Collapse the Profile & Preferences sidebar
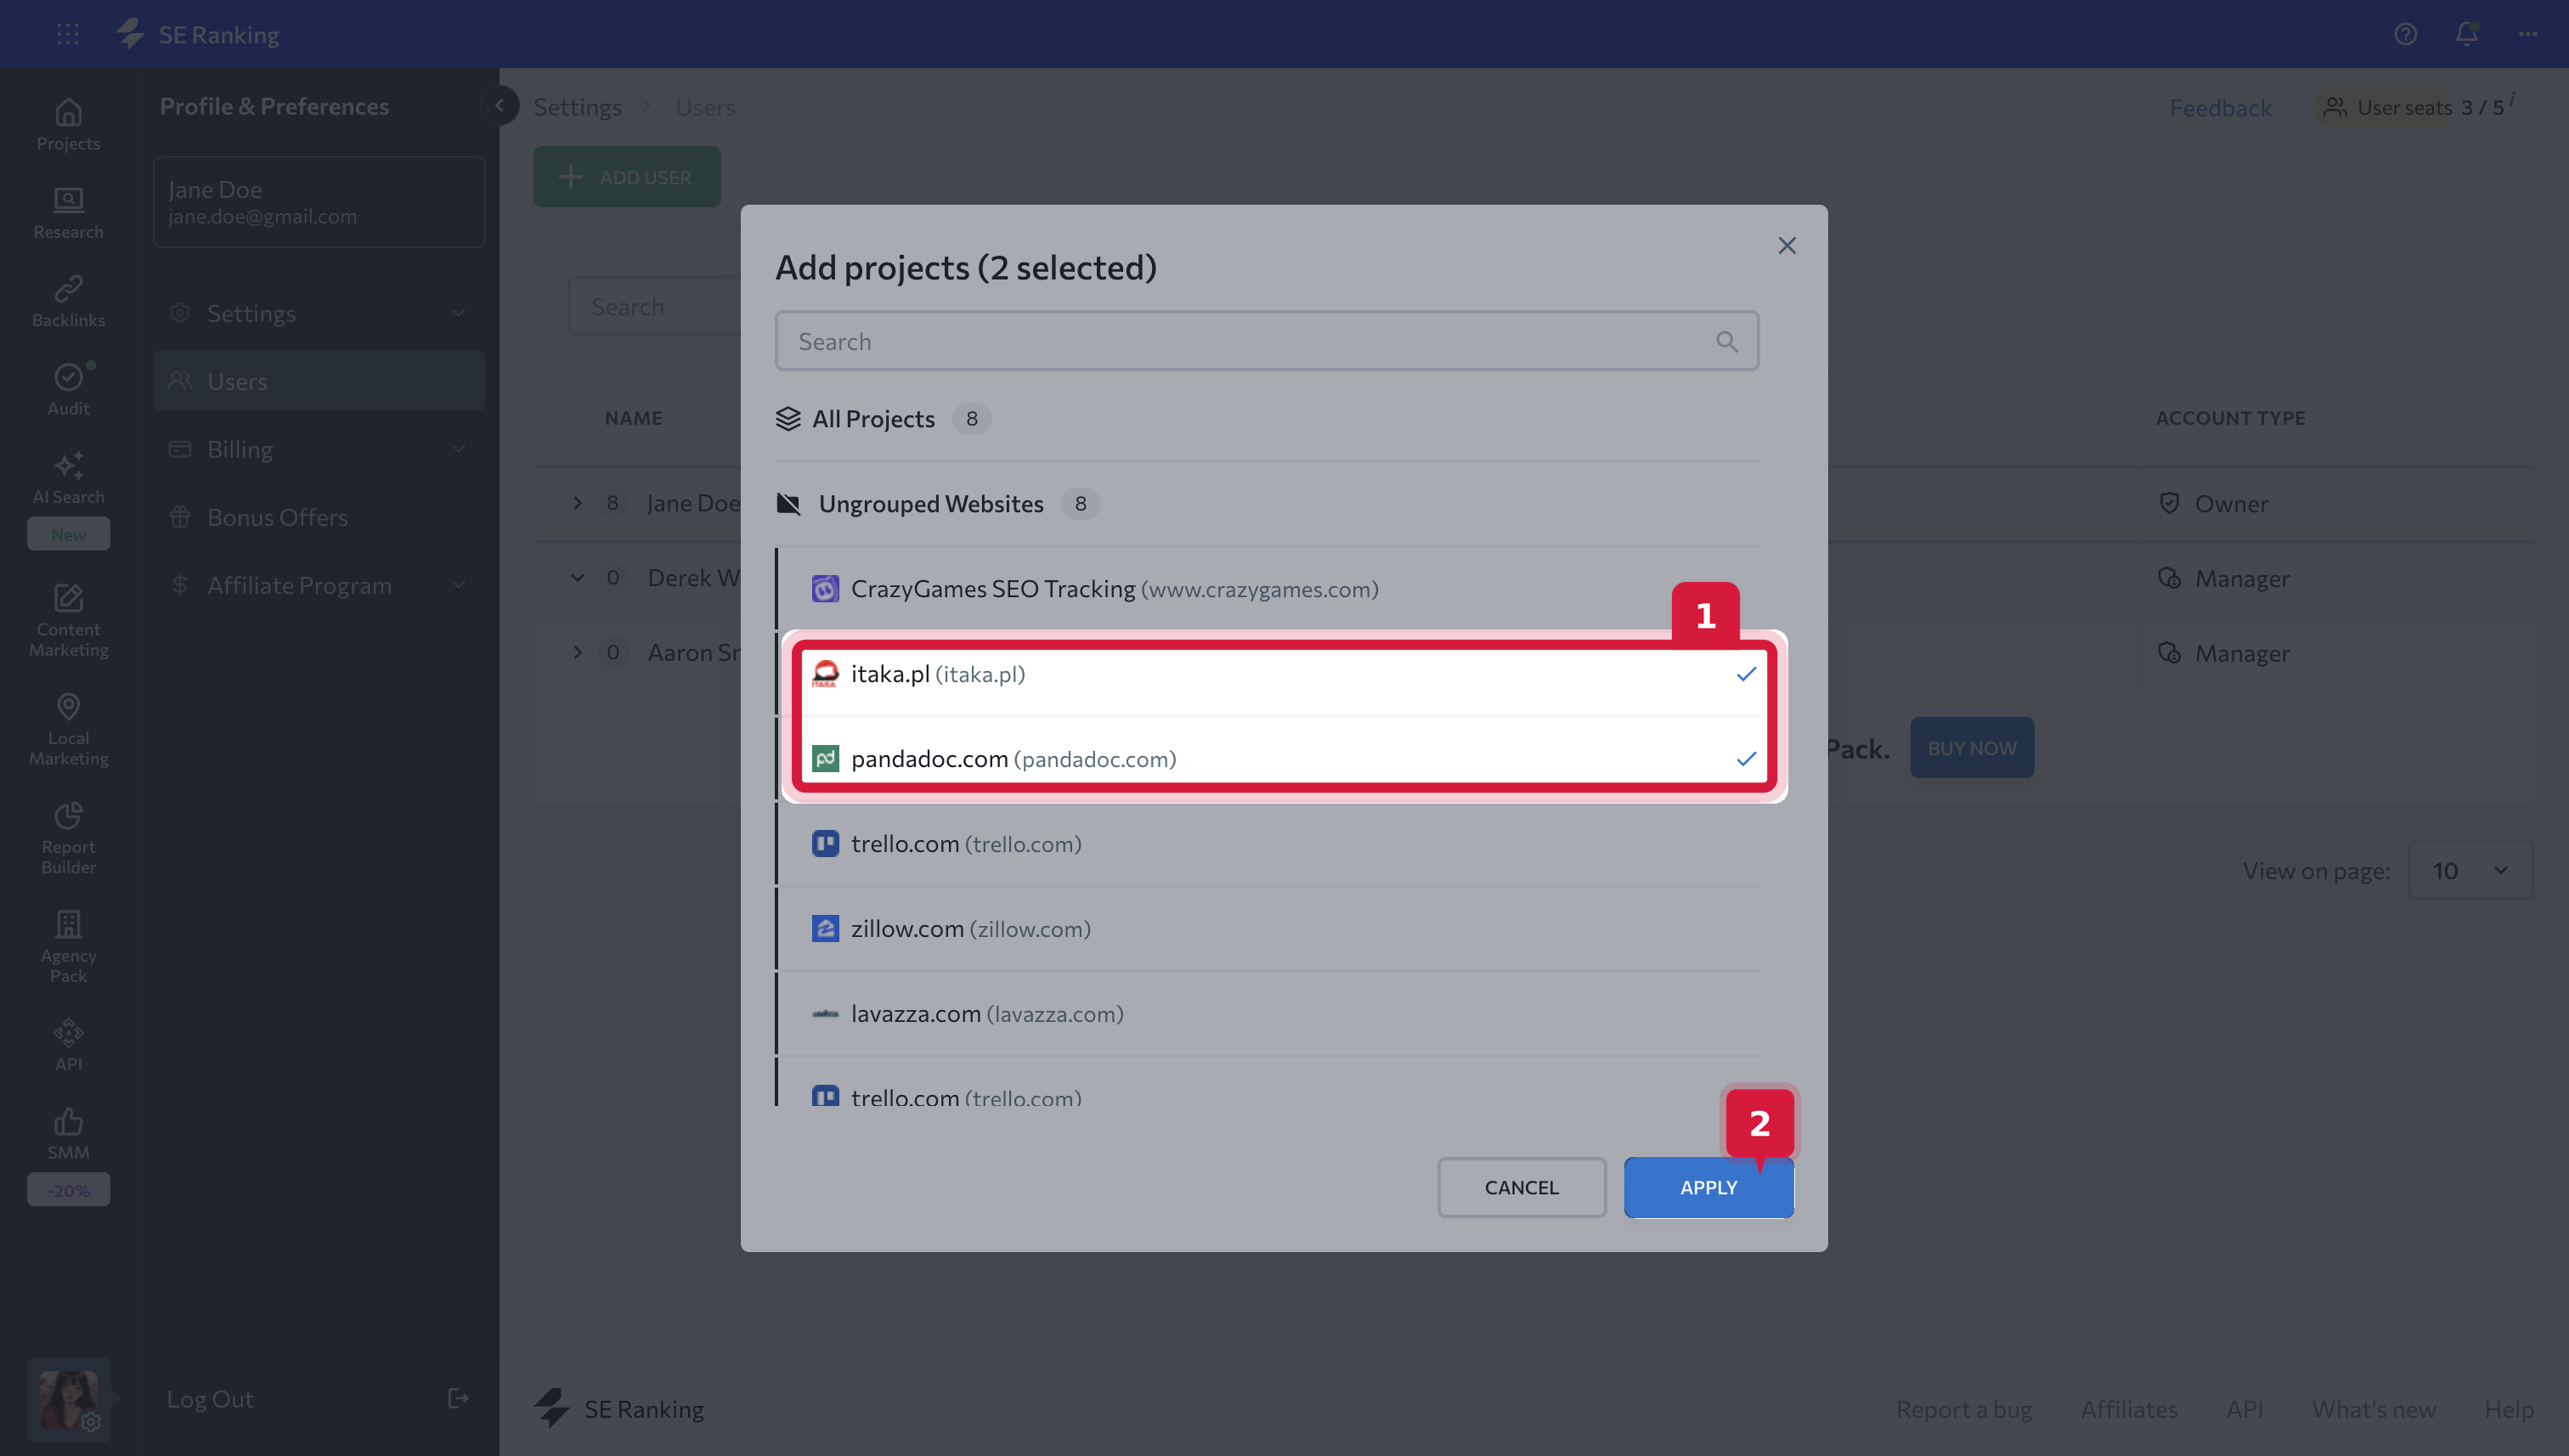Image resolution: width=2569 pixels, height=1456 pixels. (x=499, y=105)
